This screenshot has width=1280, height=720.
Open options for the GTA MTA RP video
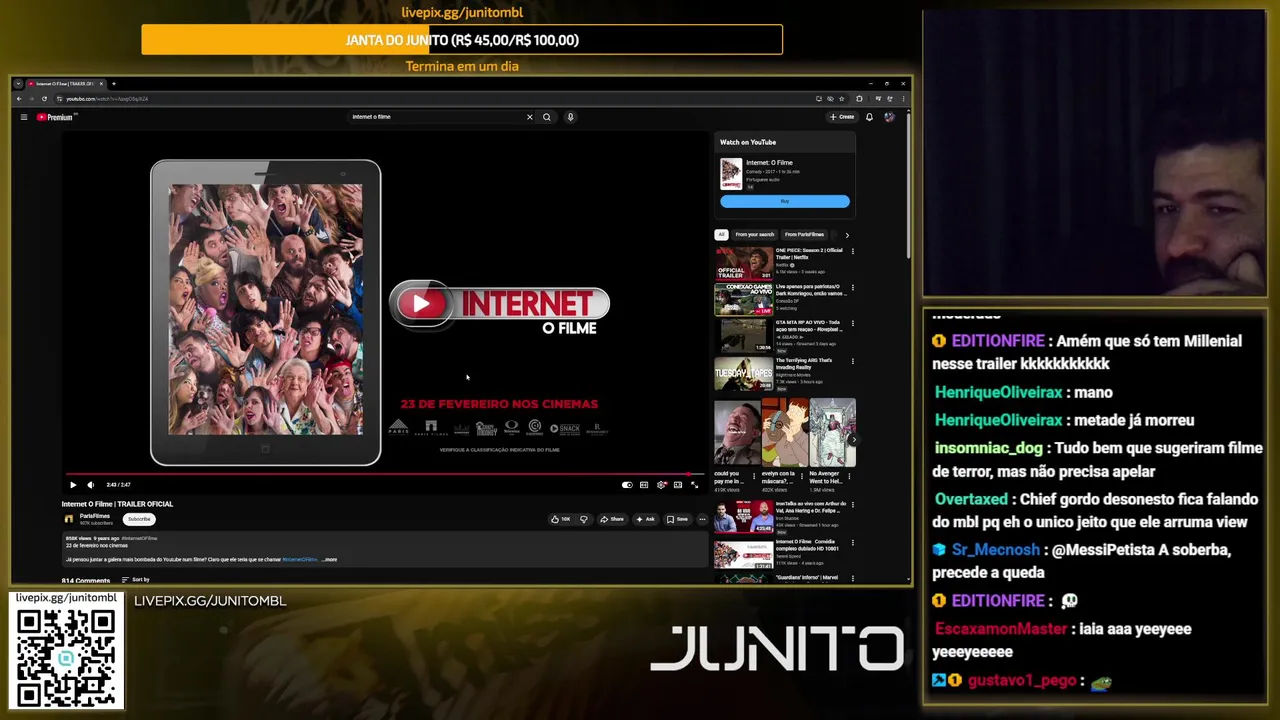(x=853, y=325)
